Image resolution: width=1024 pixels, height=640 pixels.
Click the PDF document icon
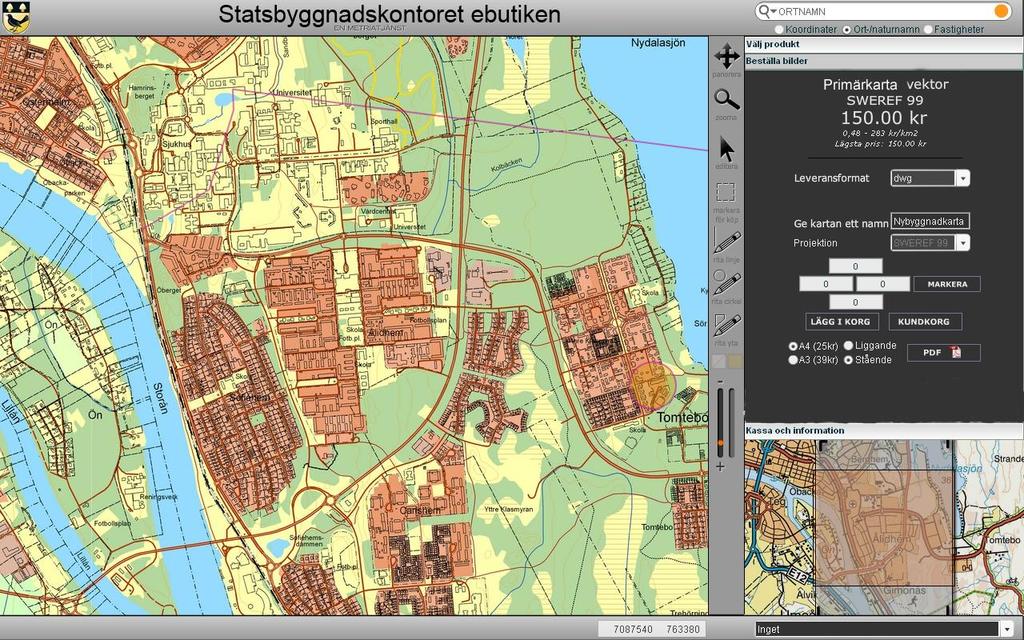956,353
